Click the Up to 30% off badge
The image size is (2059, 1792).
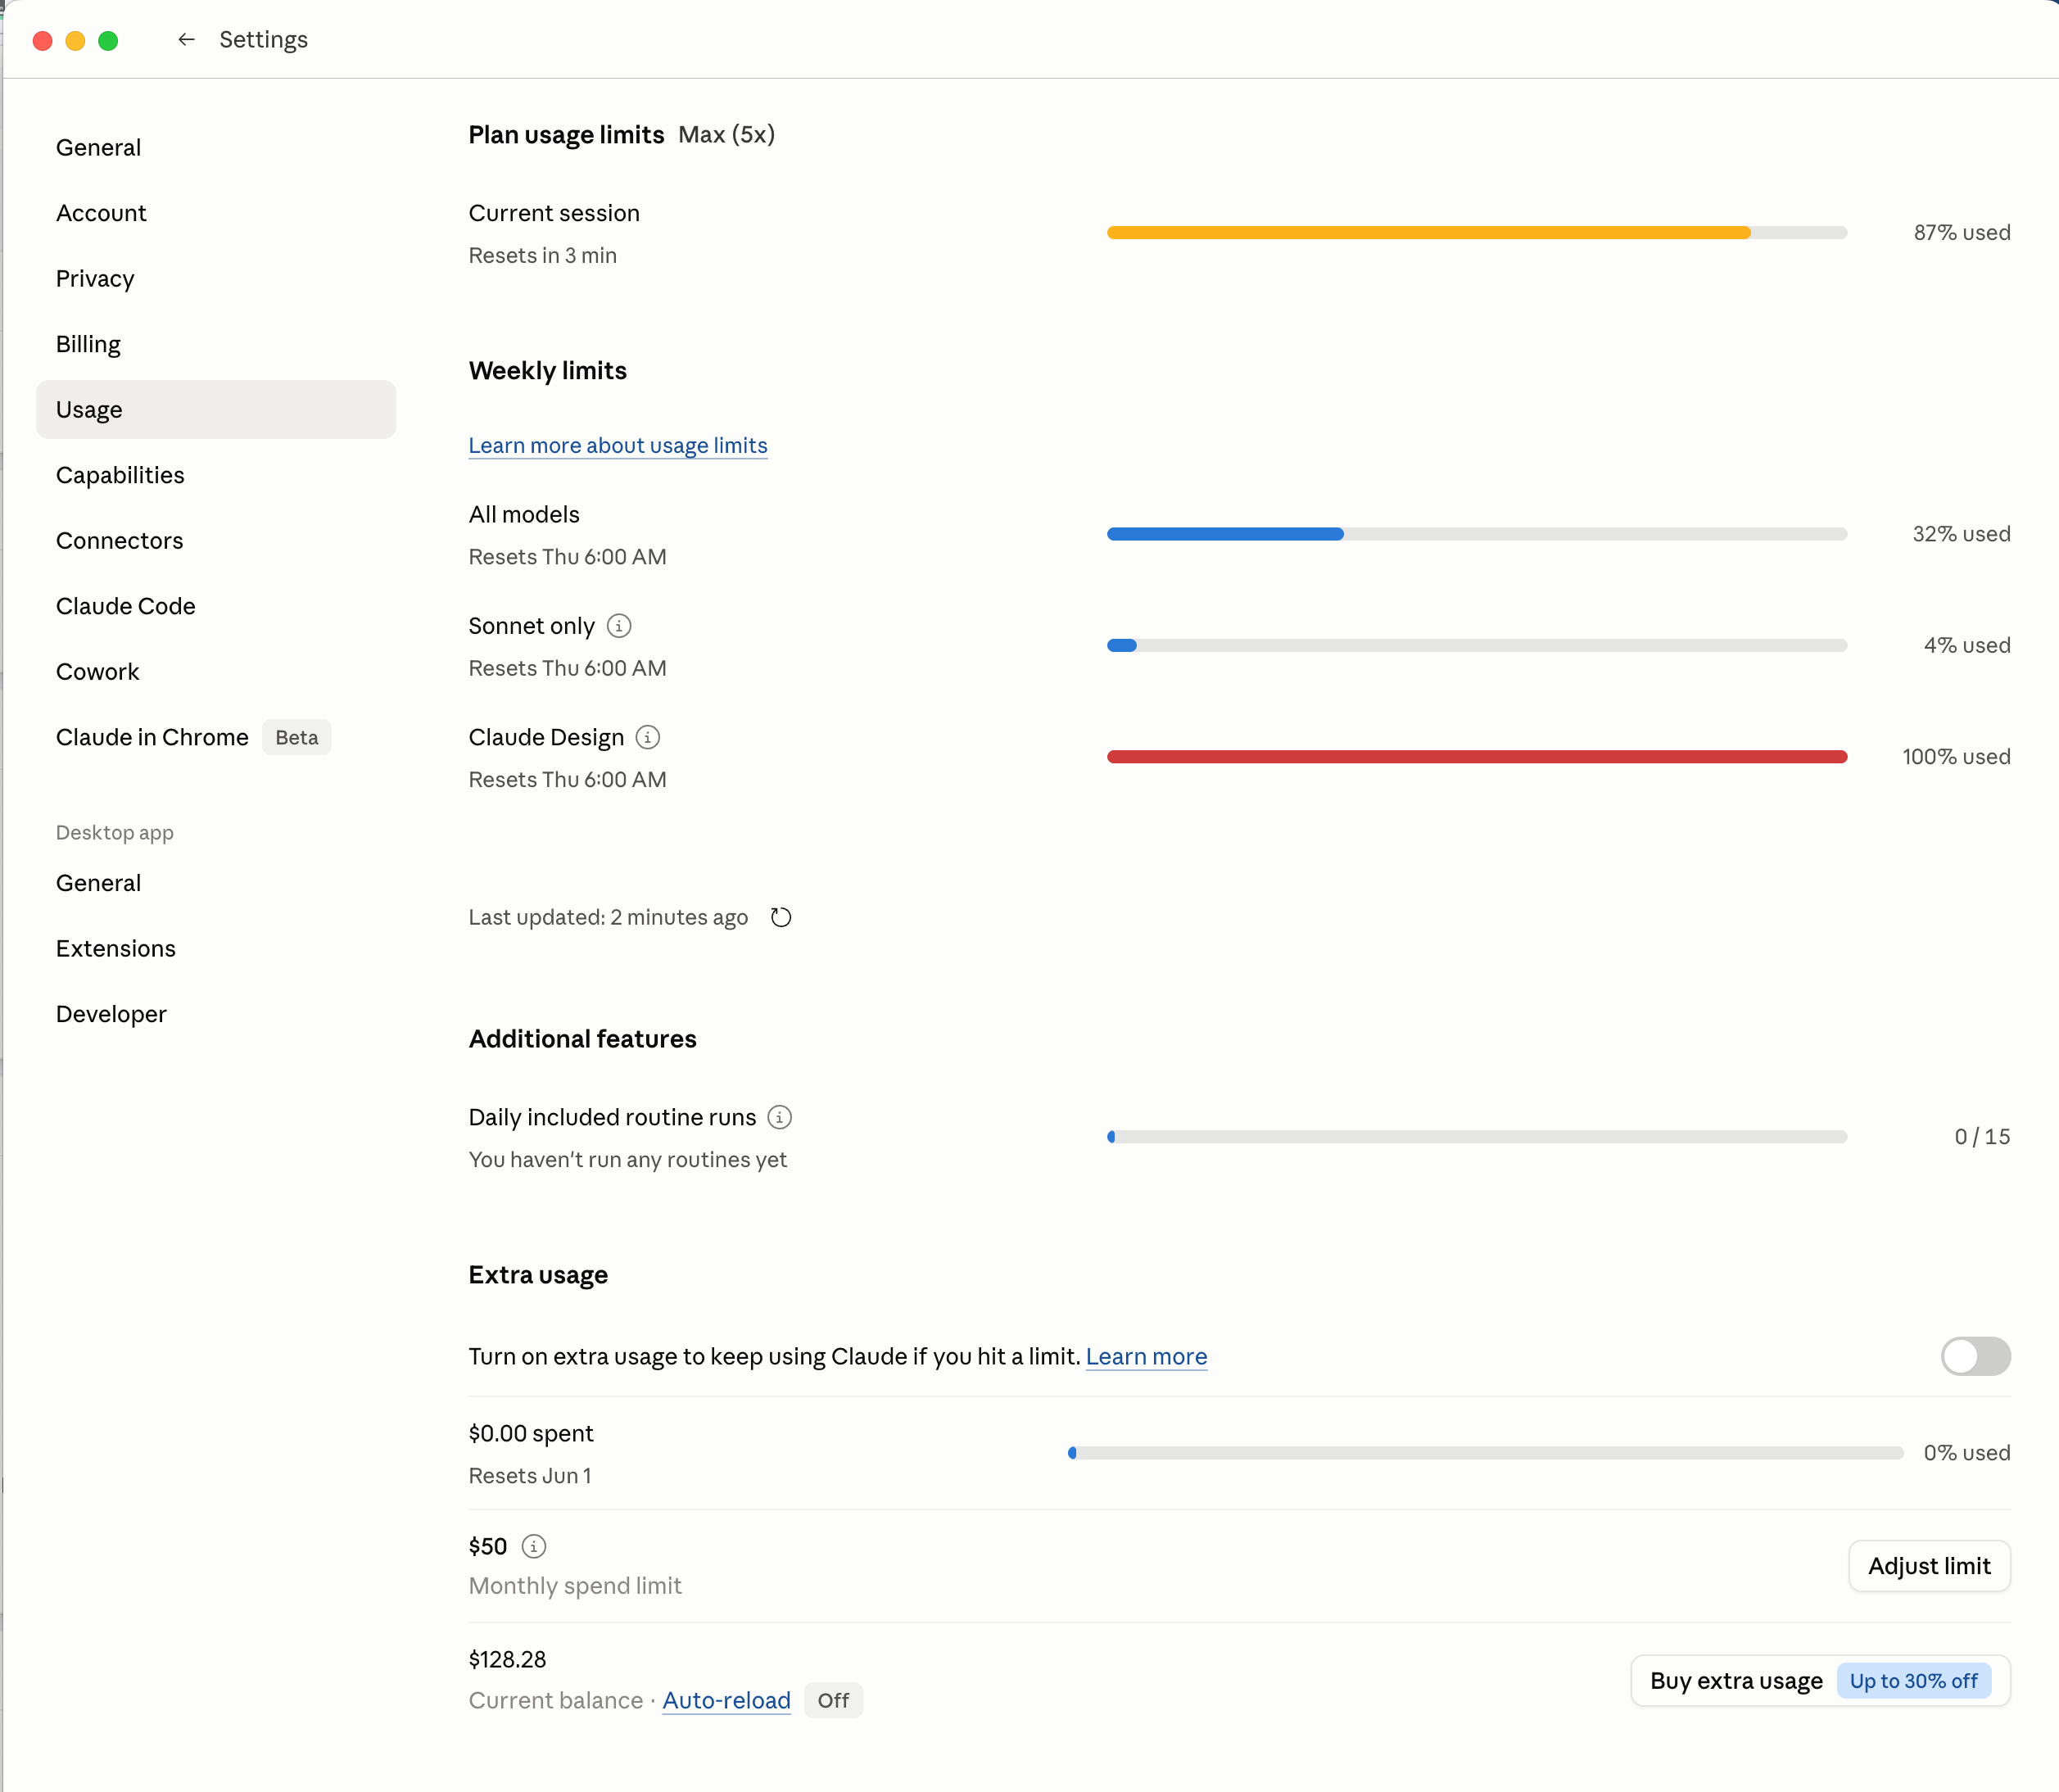(x=1913, y=1681)
